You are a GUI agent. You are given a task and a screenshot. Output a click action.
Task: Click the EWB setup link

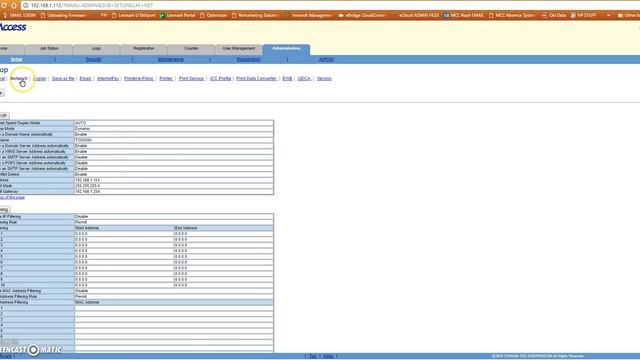pos(287,78)
